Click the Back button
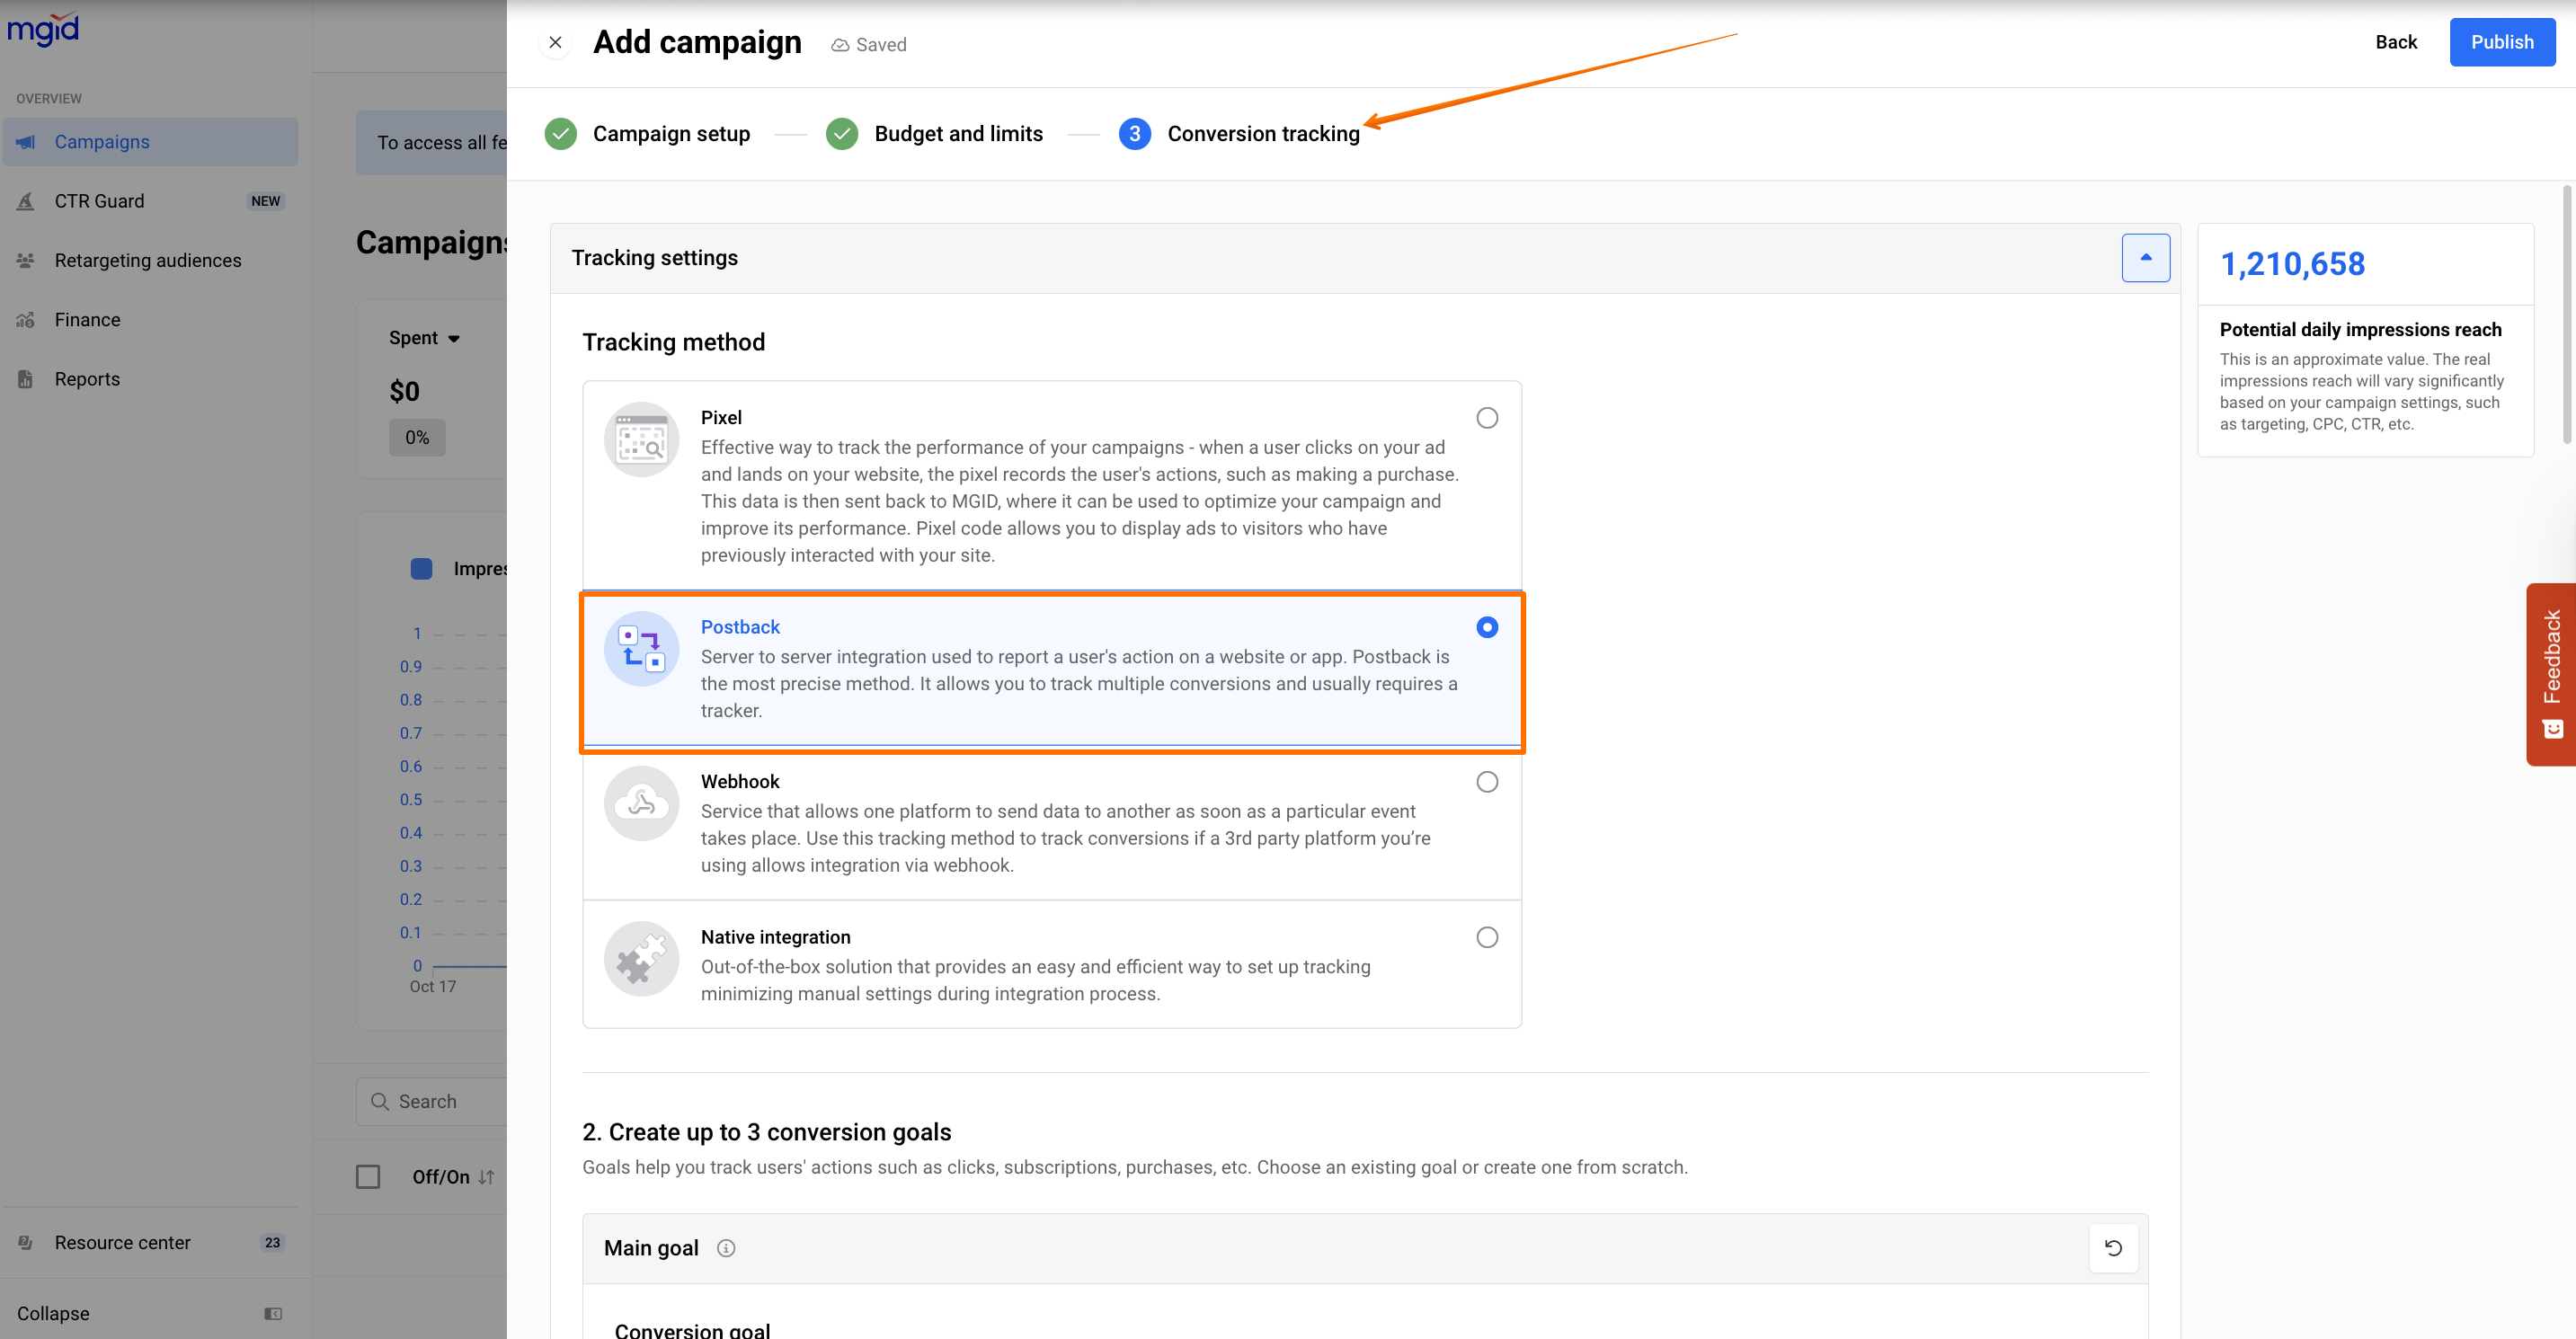 pyautogui.click(x=2395, y=42)
